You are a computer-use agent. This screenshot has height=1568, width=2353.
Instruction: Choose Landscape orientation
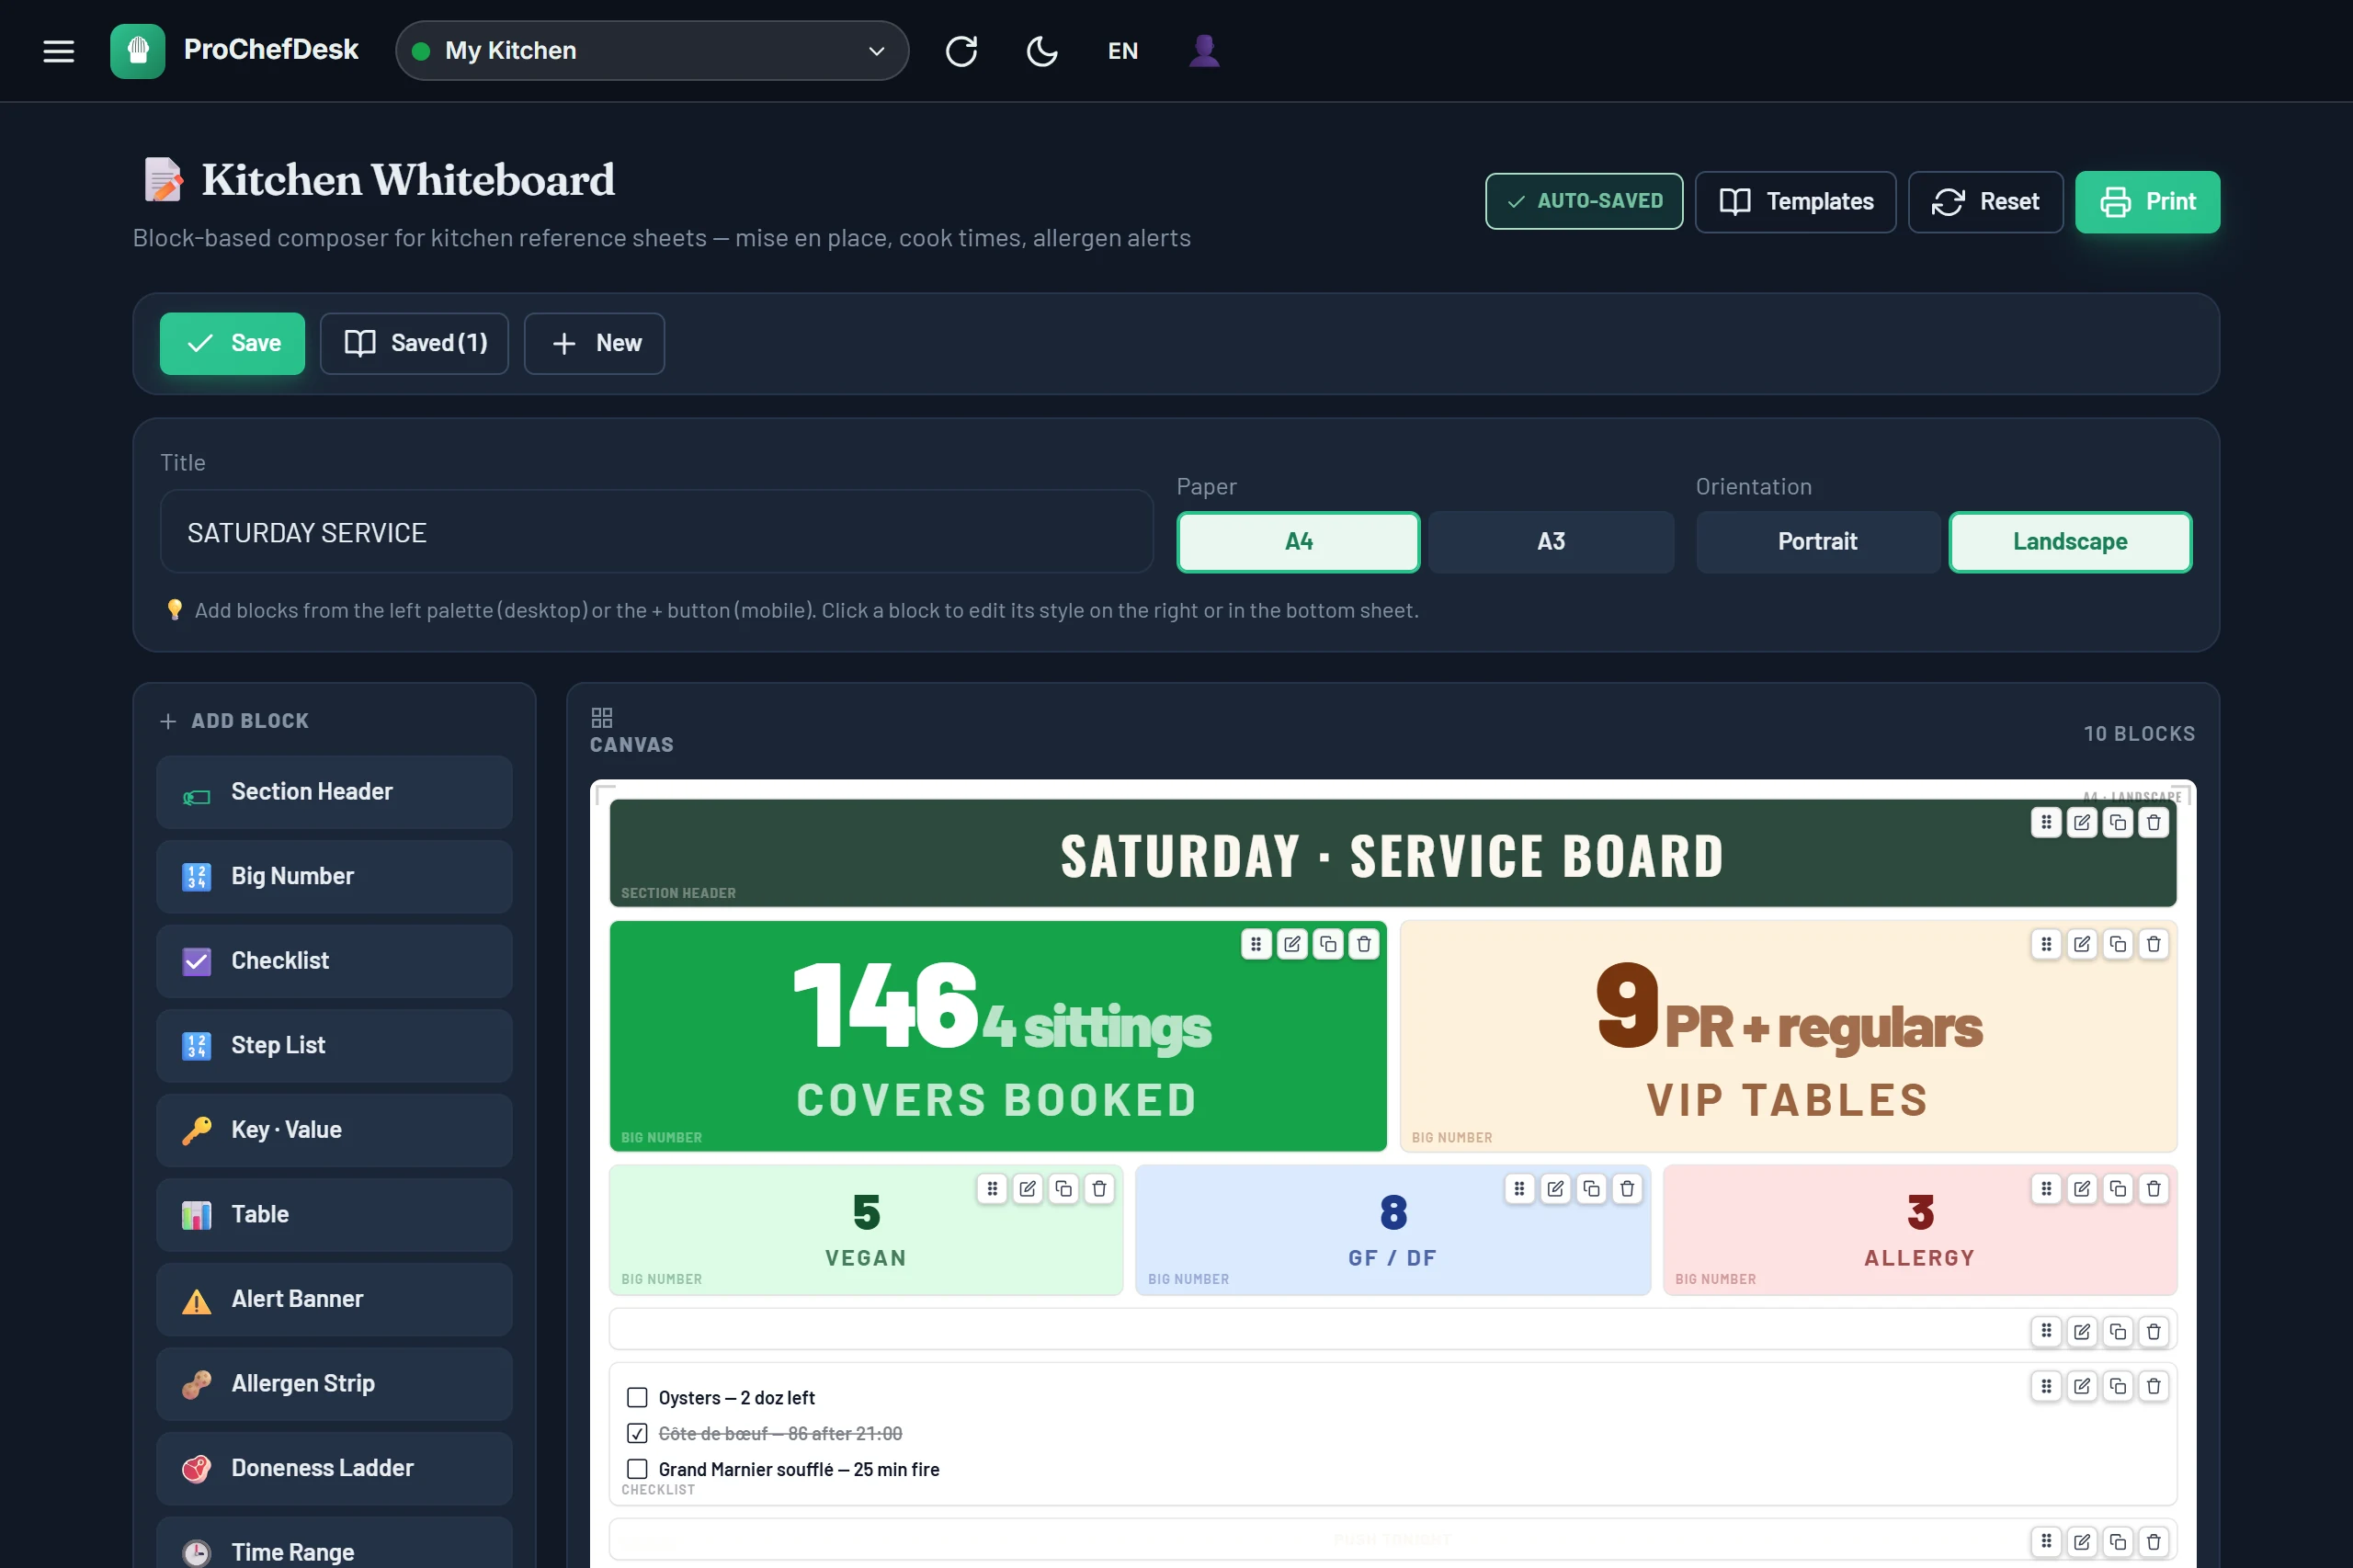tap(2070, 542)
